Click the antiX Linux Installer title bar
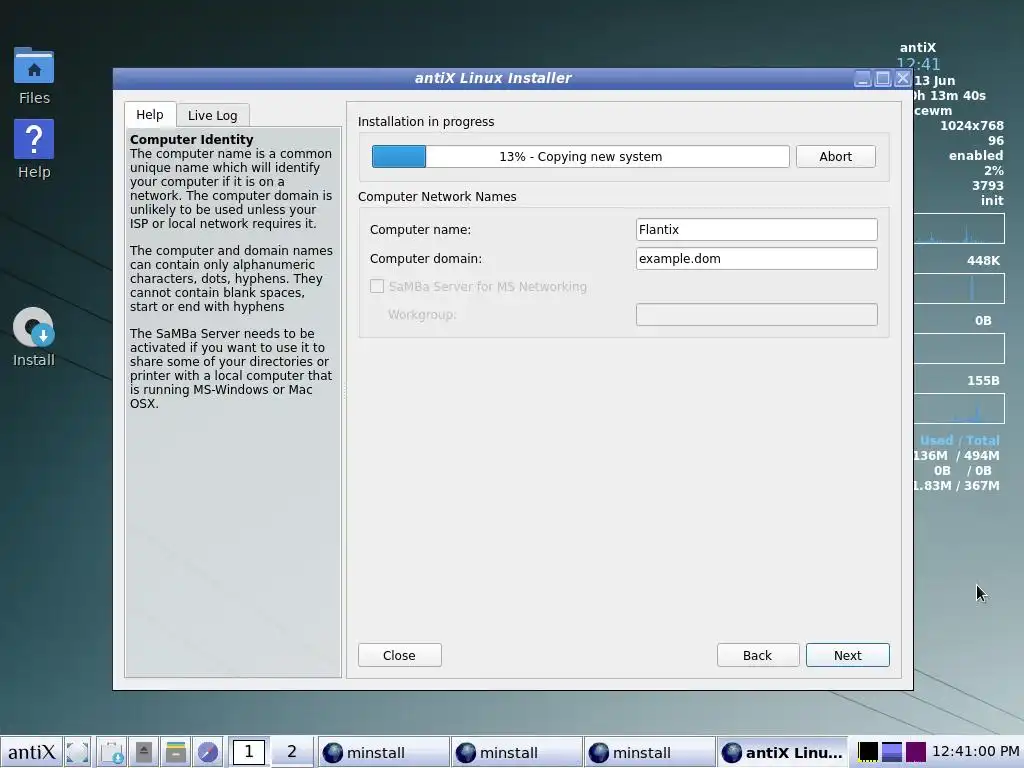 pos(493,78)
